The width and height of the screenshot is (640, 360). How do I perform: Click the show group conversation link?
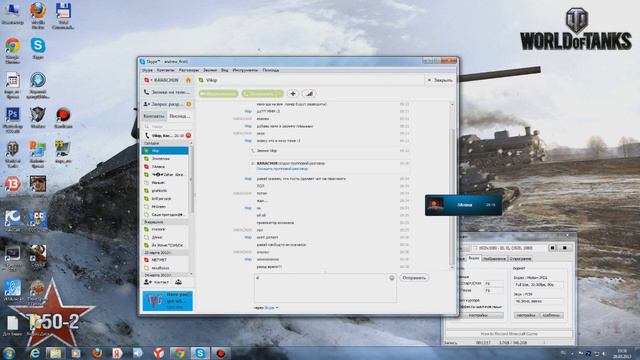pyautogui.click(x=282, y=169)
